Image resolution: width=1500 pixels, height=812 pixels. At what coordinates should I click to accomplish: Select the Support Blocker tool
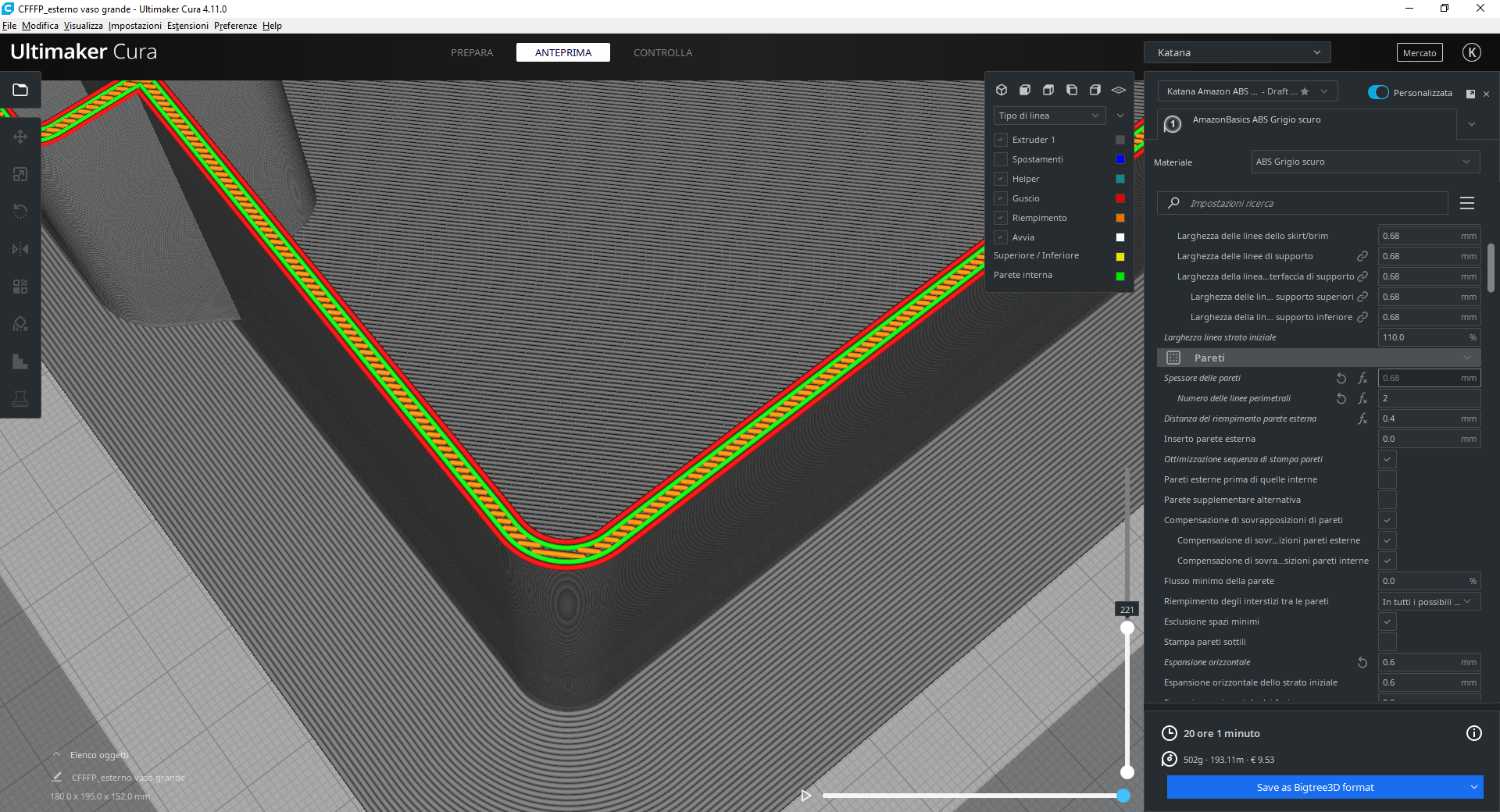click(x=20, y=324)
